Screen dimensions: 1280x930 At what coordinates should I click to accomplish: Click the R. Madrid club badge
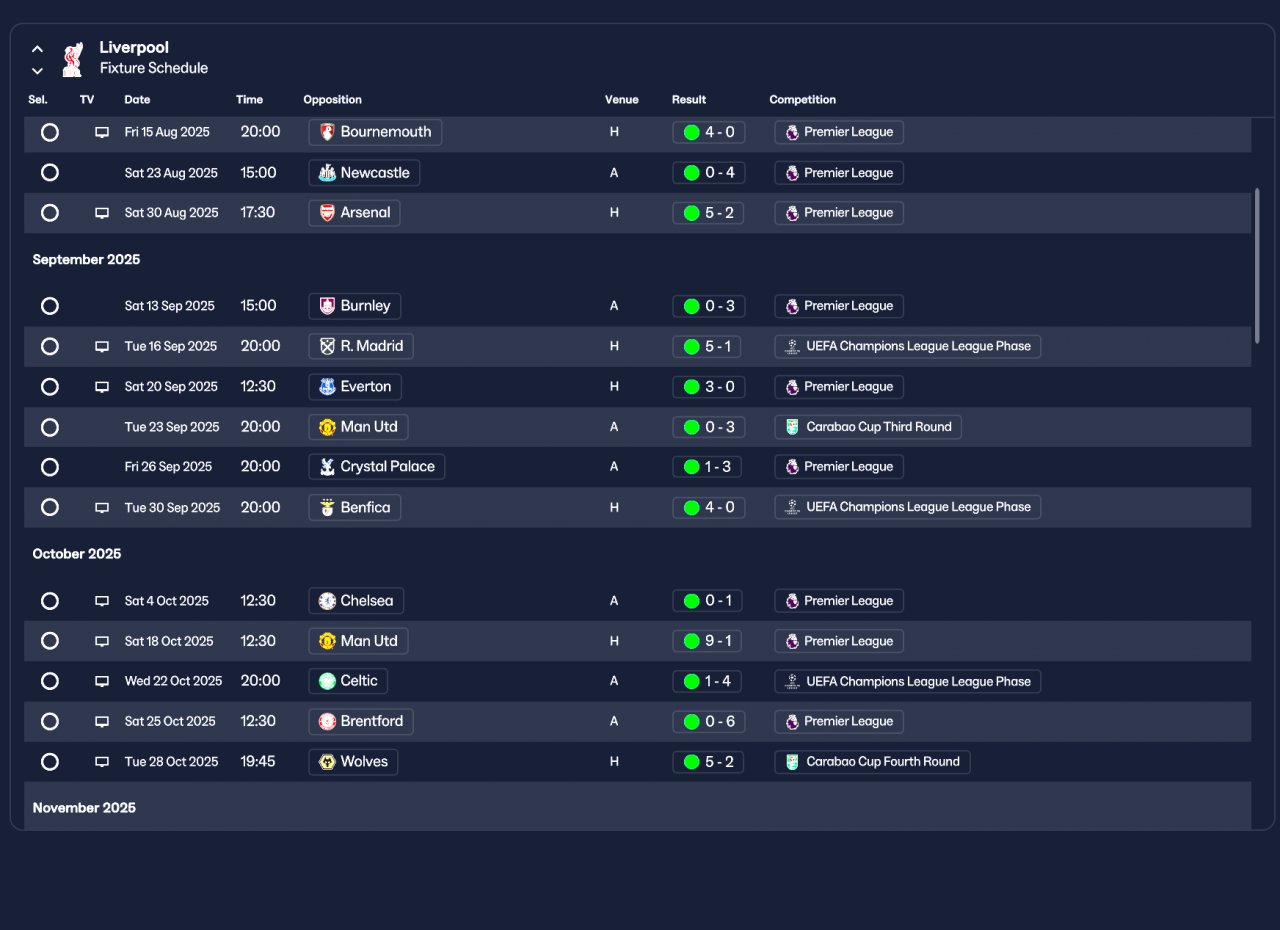coord(327,346)
